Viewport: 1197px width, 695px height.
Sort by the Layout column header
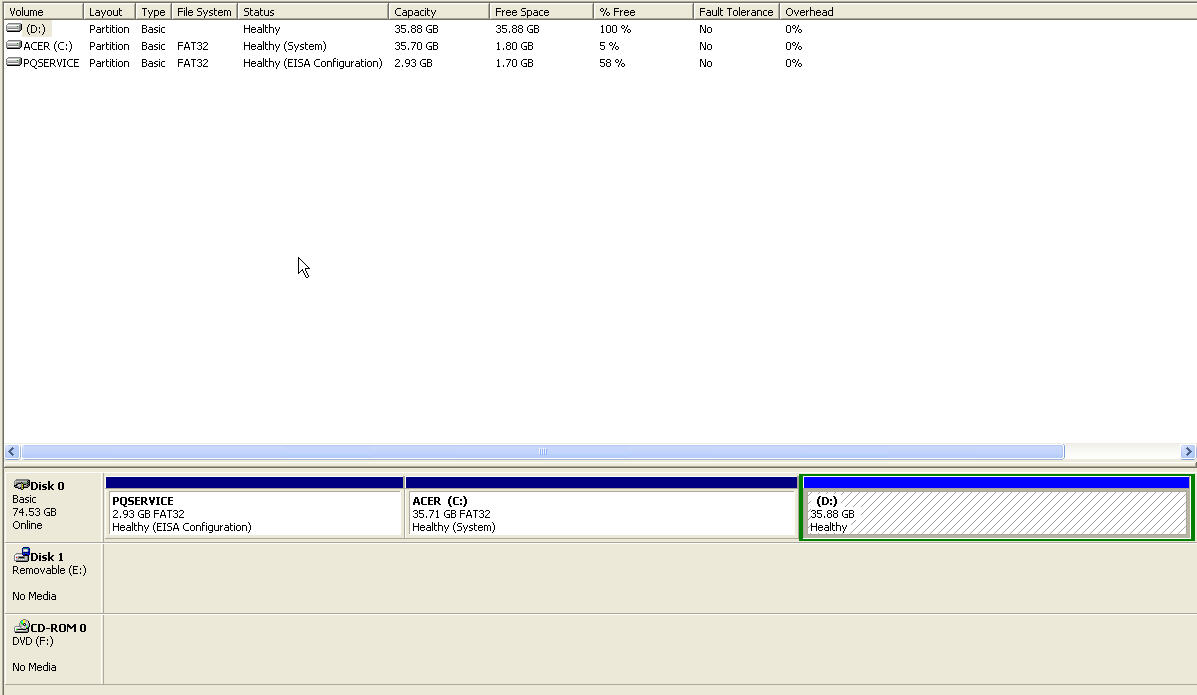109,11
